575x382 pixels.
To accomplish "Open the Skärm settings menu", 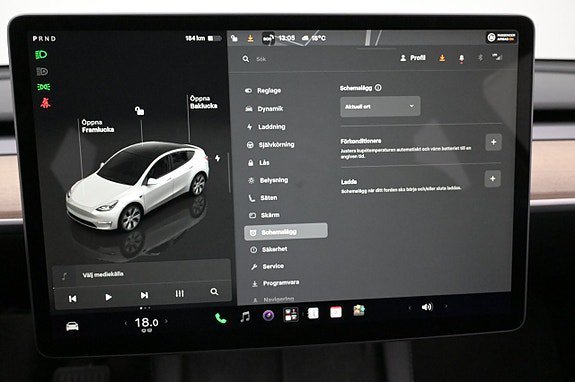I will [x=265, y=215].
